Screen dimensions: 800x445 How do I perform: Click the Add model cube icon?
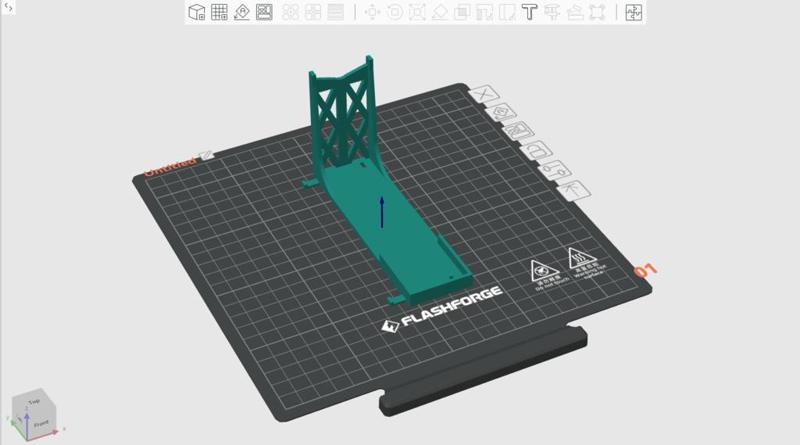pyautogui.click(x=196, y=12)
